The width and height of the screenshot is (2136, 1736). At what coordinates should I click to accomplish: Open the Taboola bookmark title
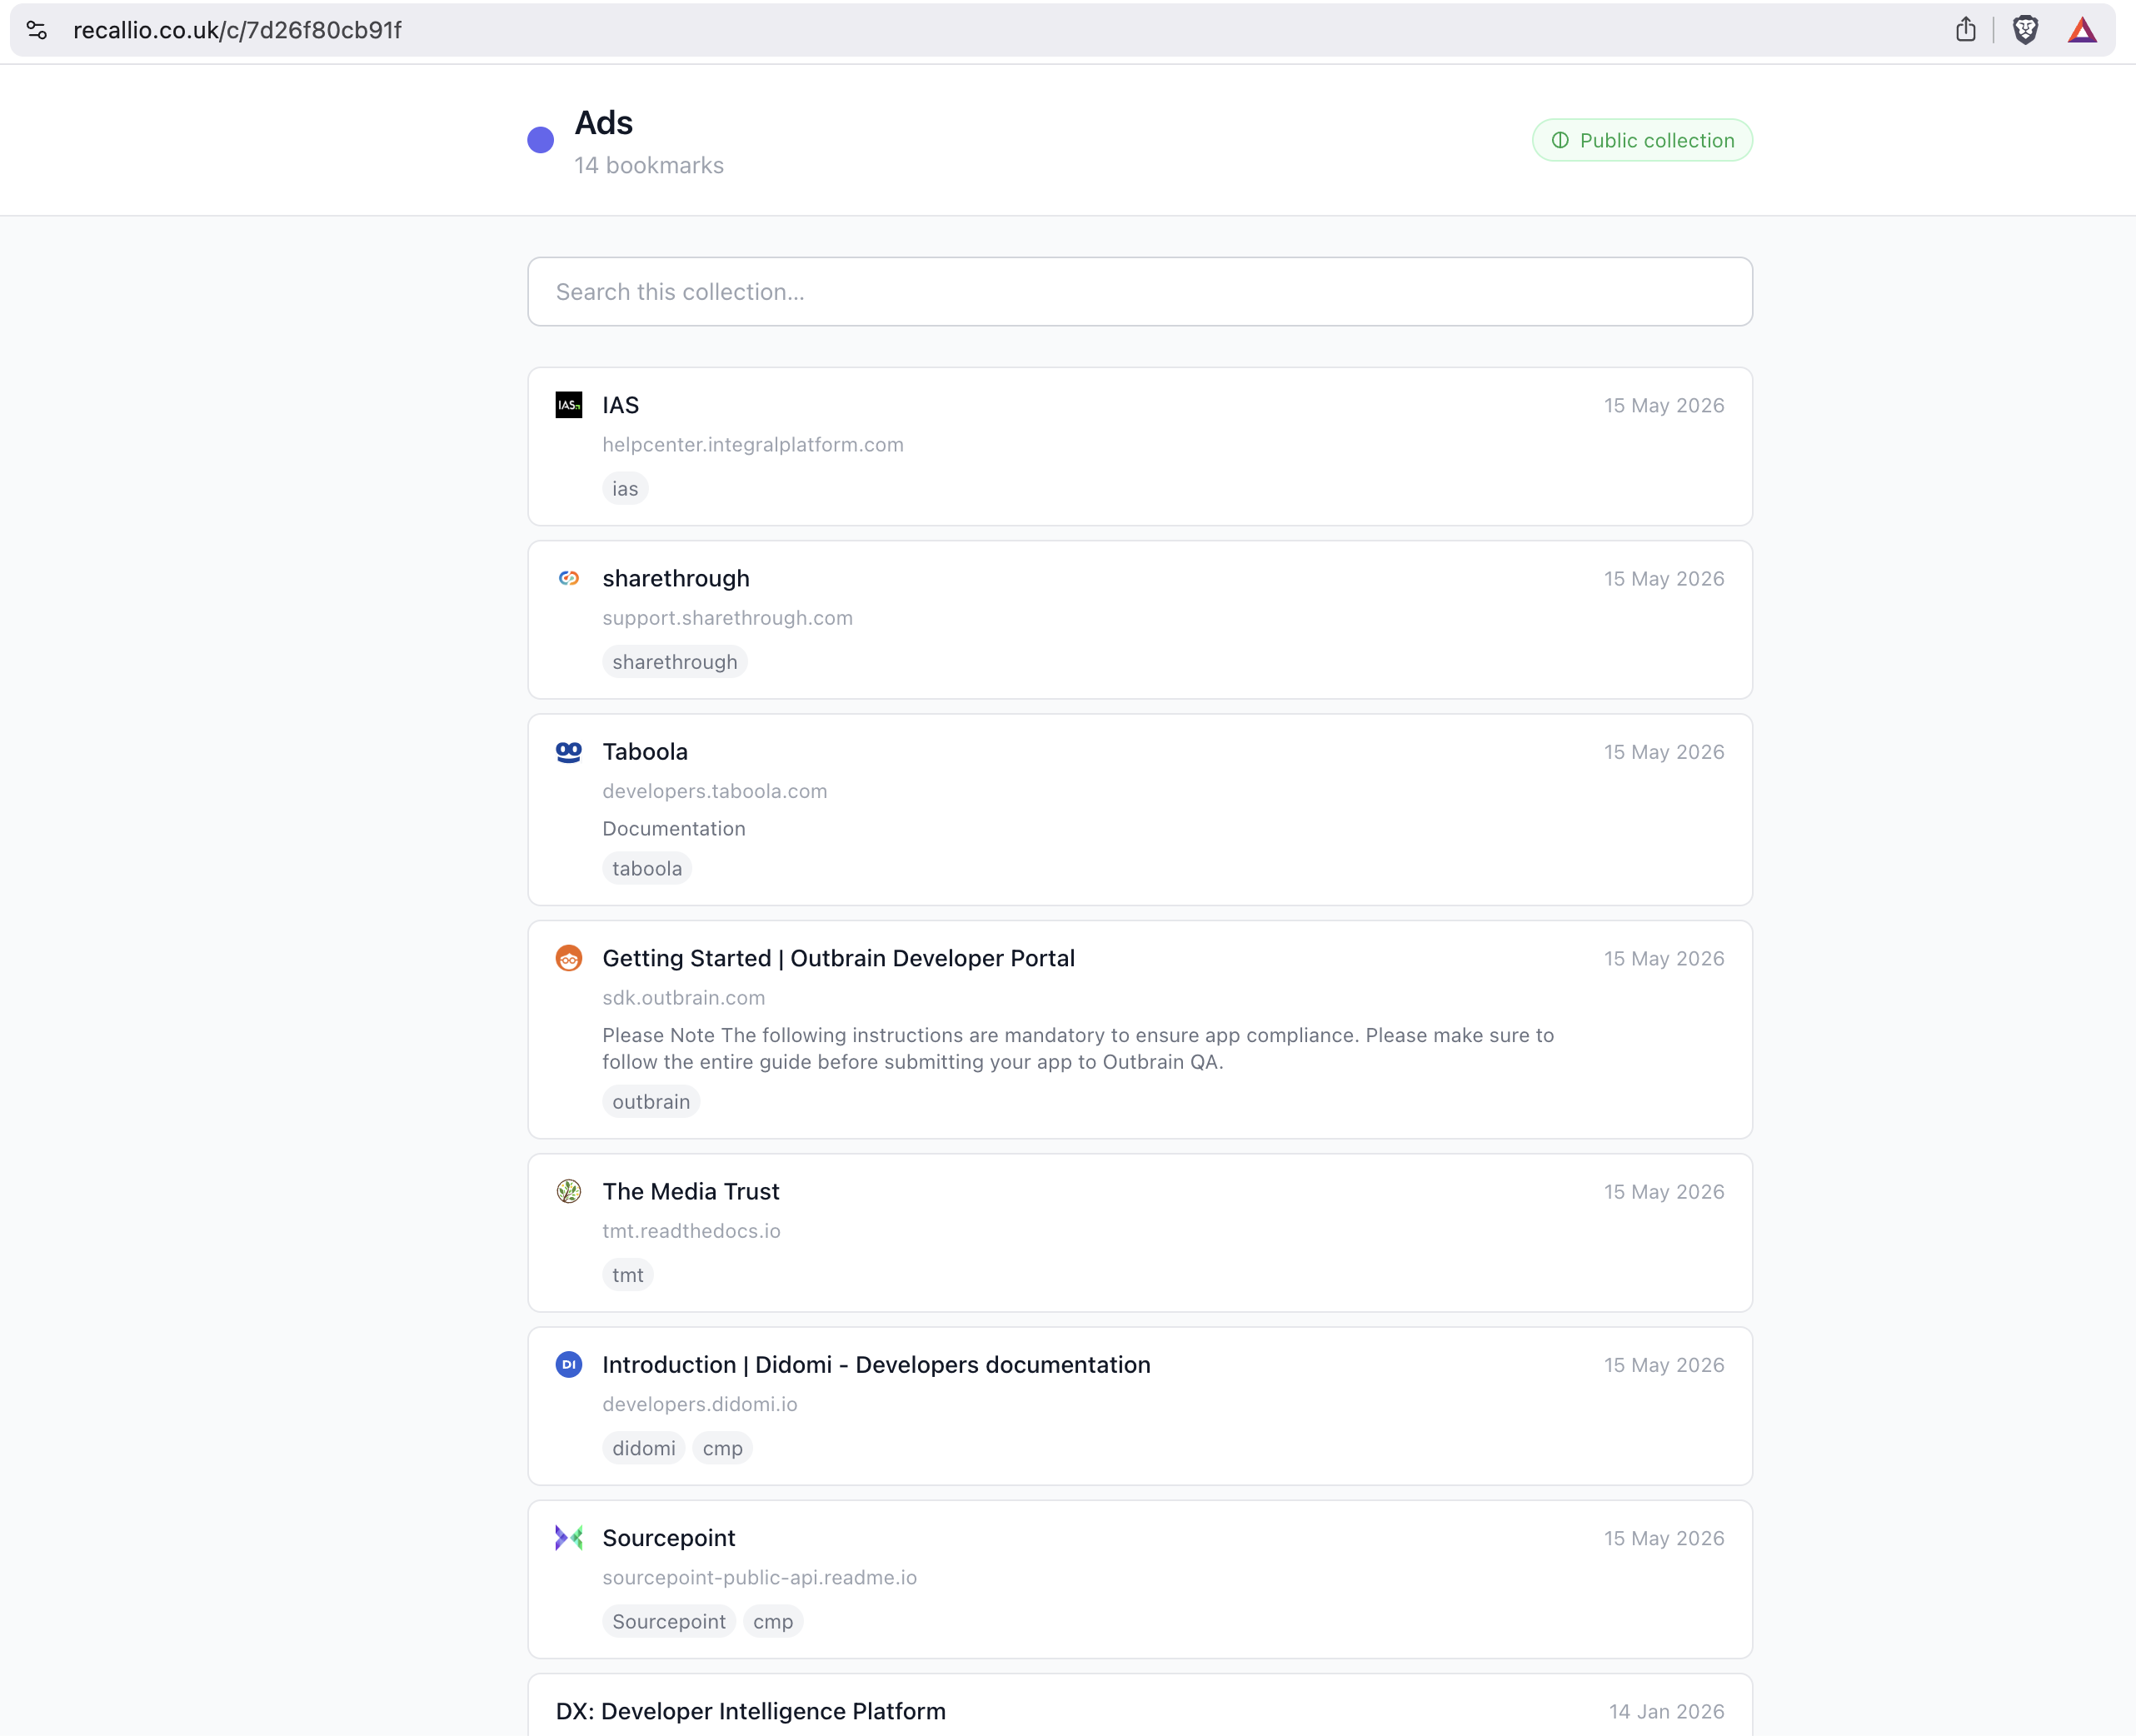[x=645, y=752]
